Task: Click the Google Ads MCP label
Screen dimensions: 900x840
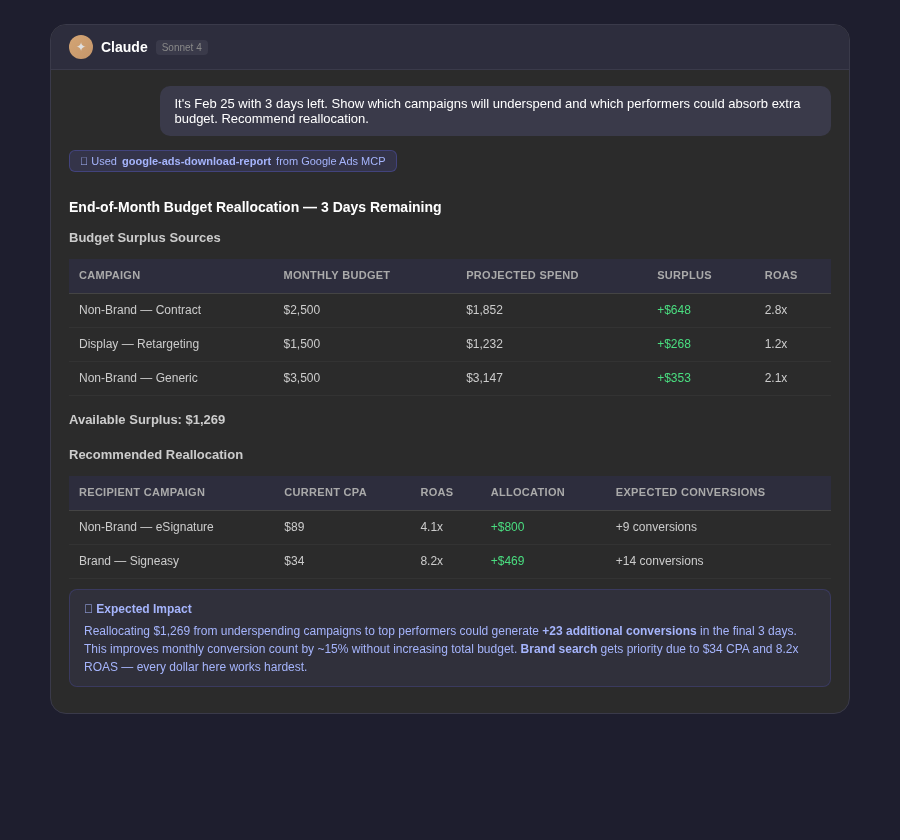Action: (x=331, y=161)
